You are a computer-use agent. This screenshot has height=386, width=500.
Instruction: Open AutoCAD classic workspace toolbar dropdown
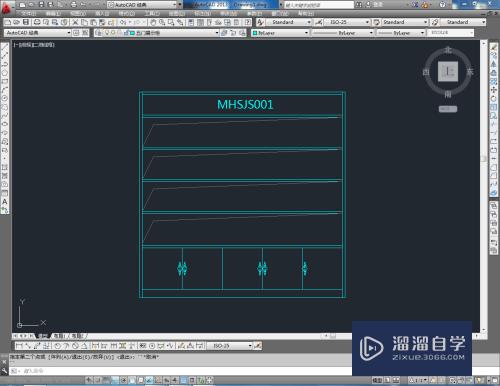pos(69,33)
